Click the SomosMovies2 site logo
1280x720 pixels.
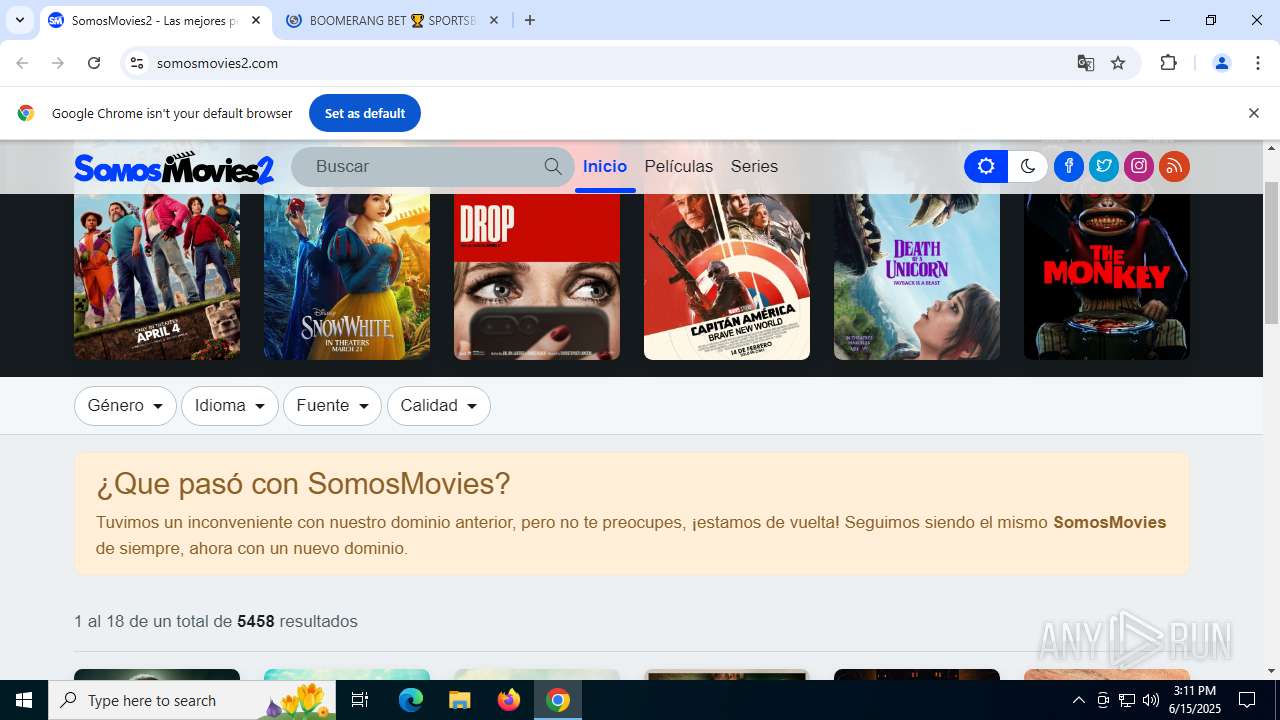[174, 167]
